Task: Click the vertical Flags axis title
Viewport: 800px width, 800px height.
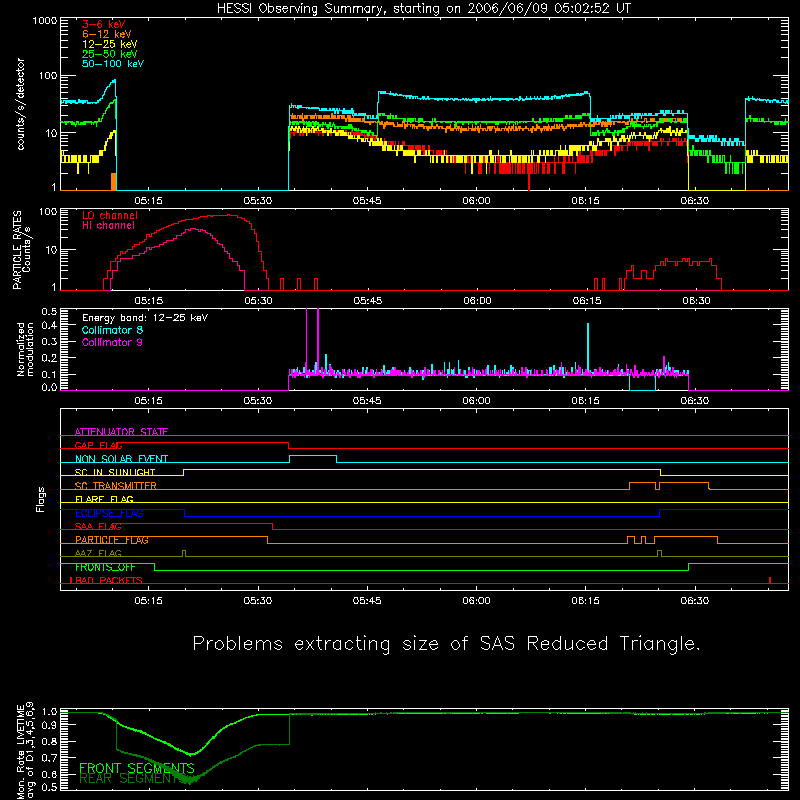Action: 41,499
